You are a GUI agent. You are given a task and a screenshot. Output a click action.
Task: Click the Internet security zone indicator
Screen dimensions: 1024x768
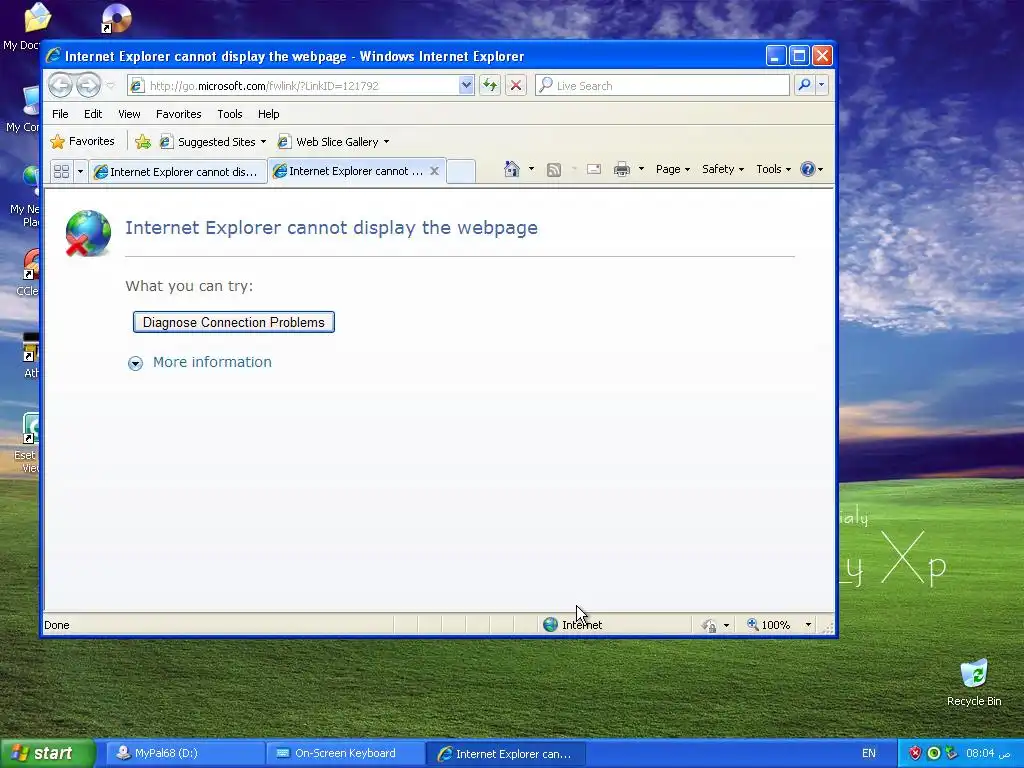(573, 625)
